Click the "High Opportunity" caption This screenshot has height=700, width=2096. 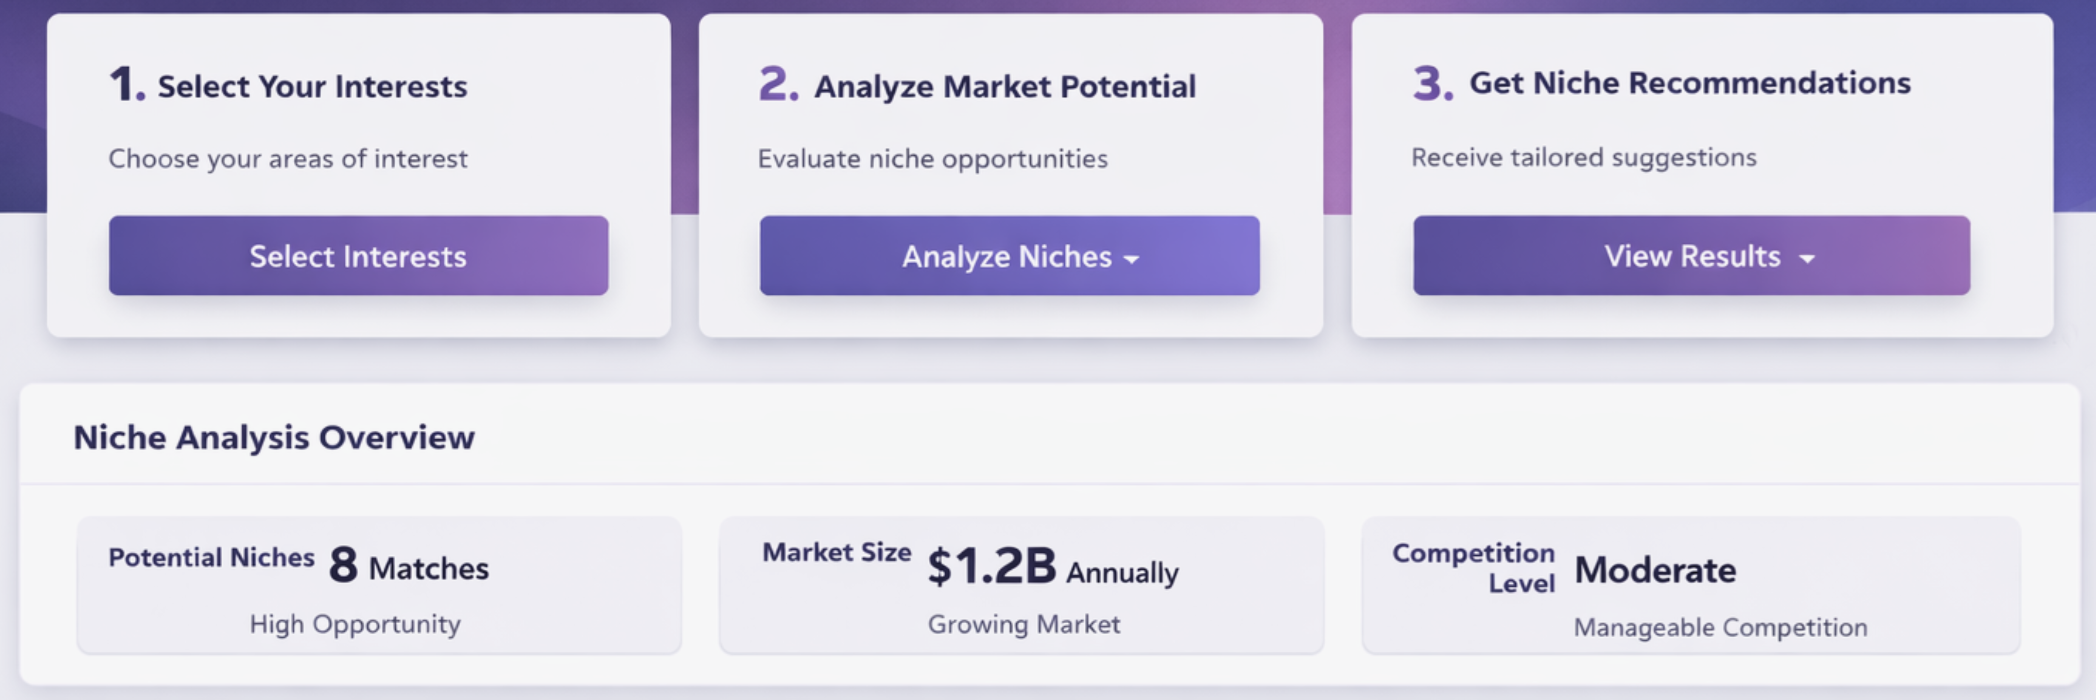tap(355, 624)
